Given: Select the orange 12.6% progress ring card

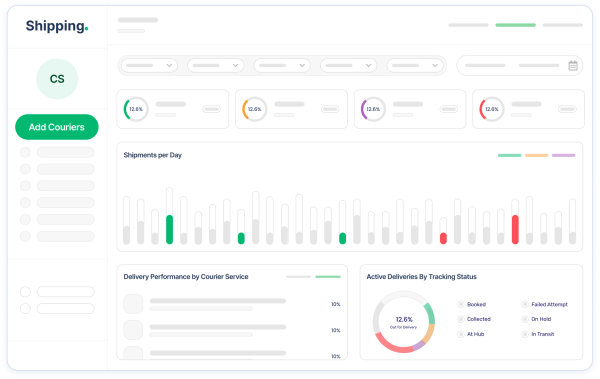Looking at the screenshot, I should click(x=291, y=109).
